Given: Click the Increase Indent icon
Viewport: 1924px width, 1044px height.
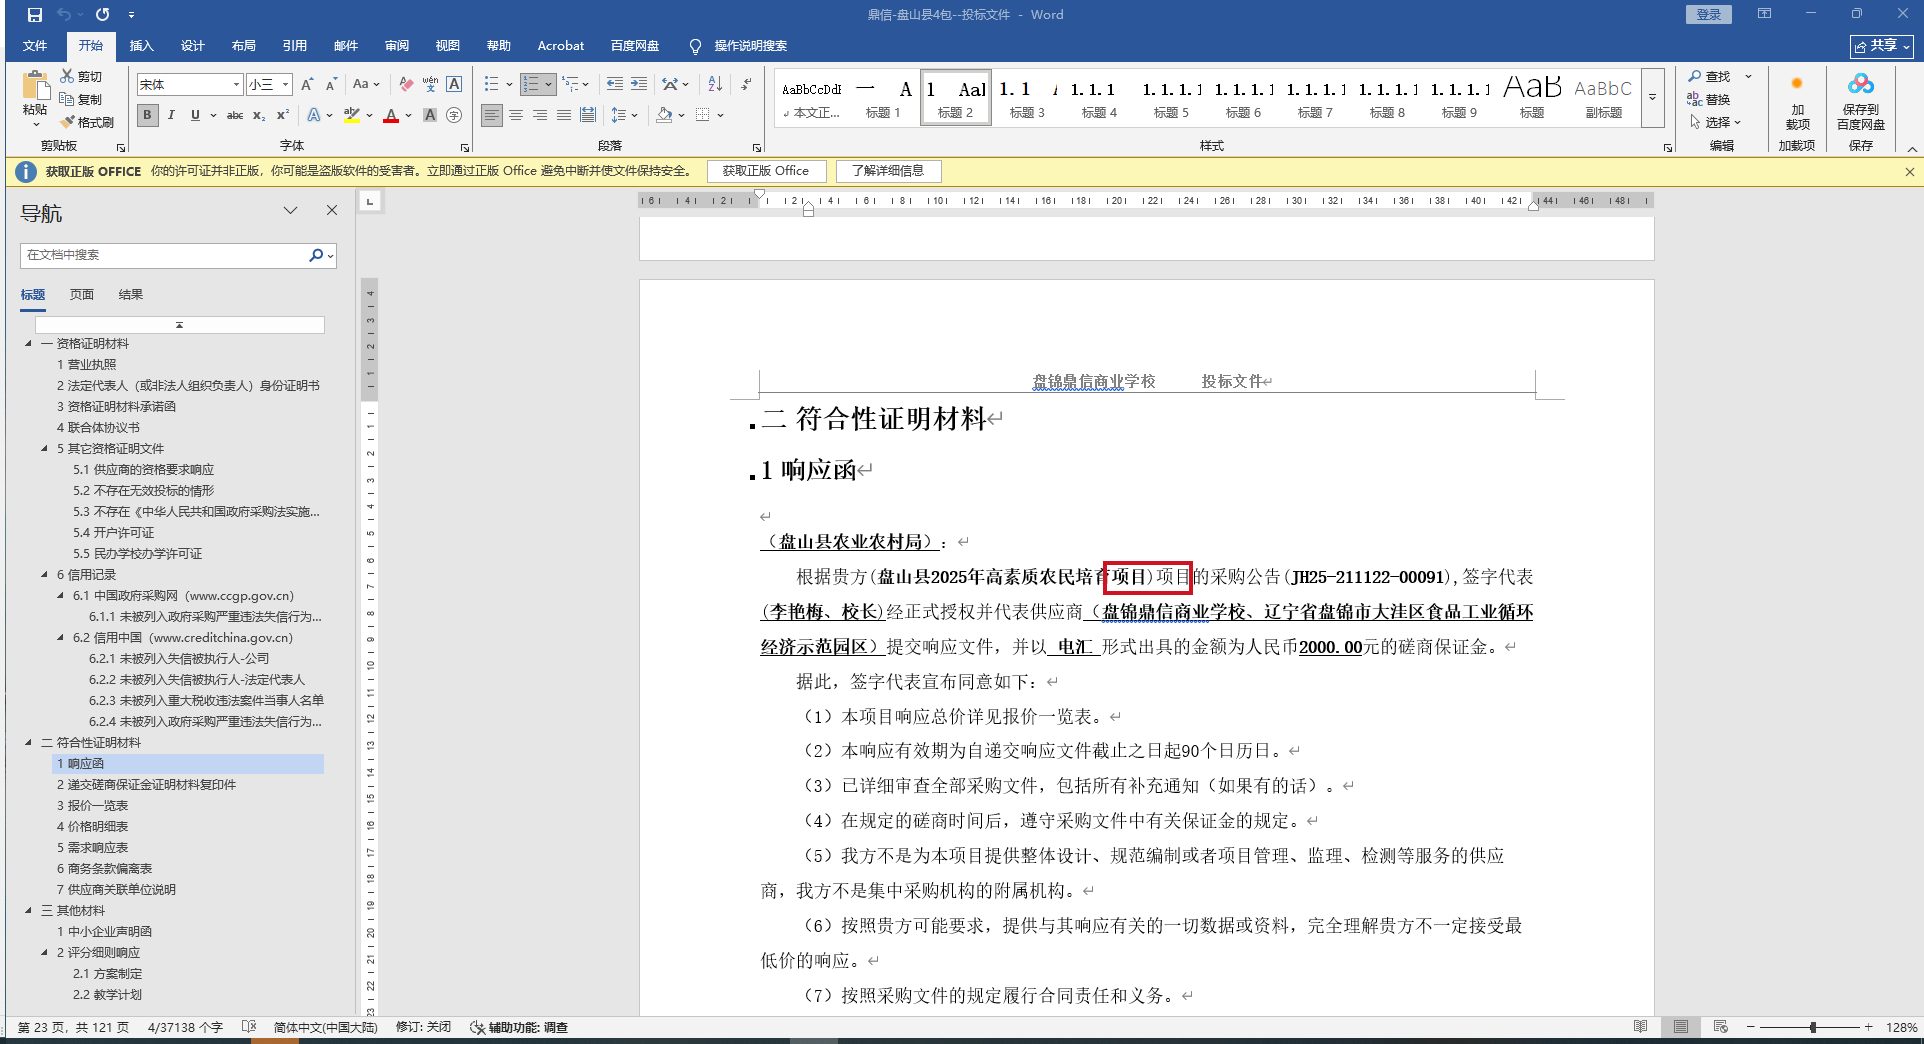Looking at the screenshot, I should [x=639, y=85].
